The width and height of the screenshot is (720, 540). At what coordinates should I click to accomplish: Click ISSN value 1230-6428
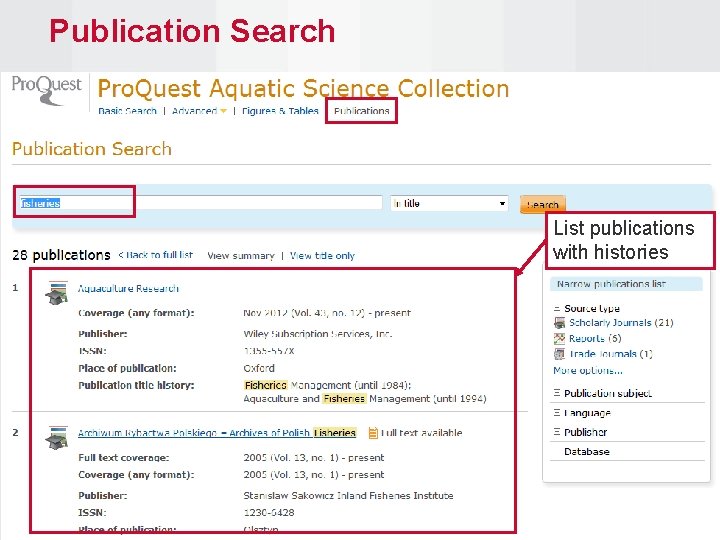(269, 512)
